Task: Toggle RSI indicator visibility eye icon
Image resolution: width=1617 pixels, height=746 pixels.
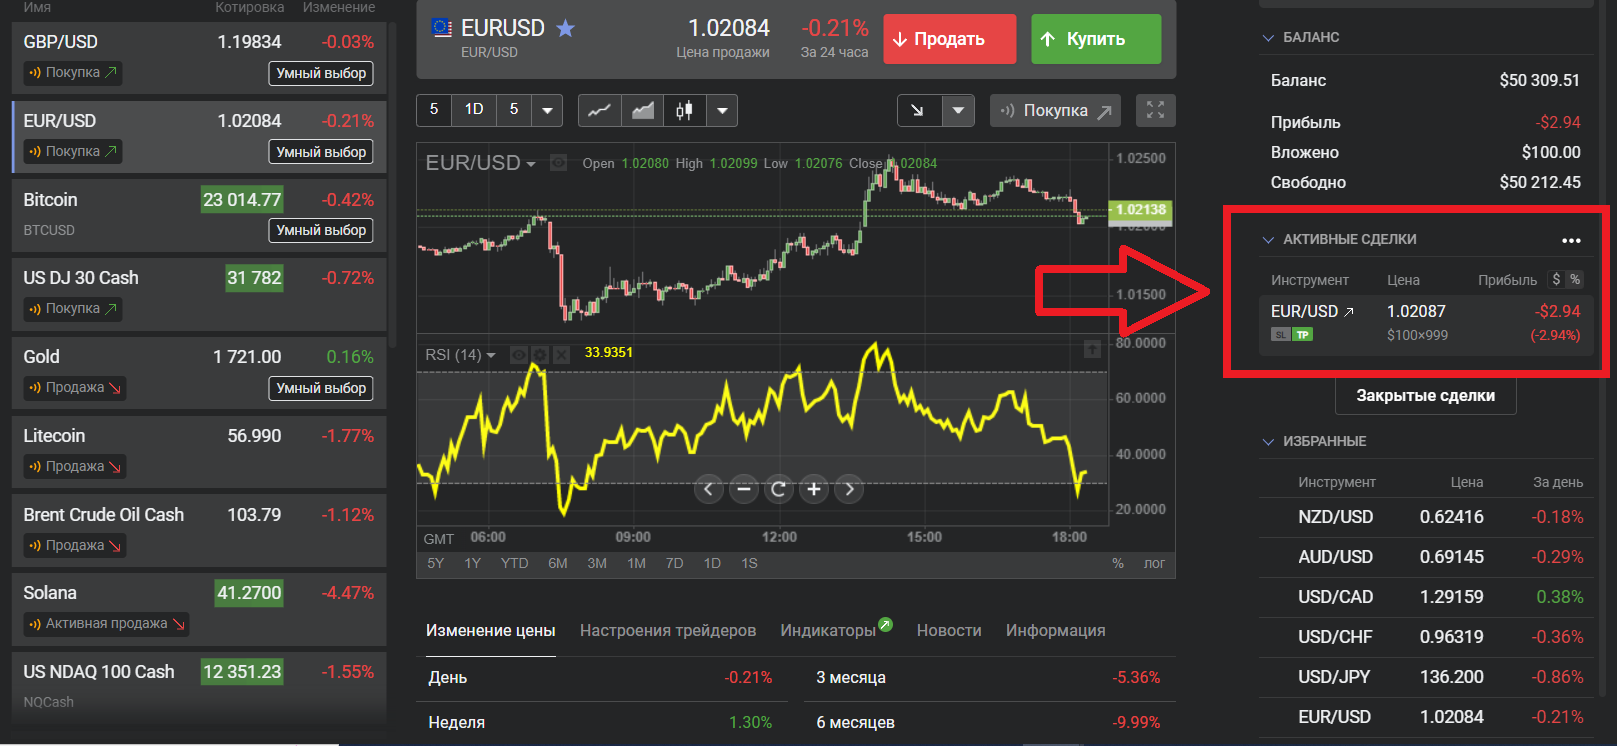Action: pyautogui.click(x=518, y=355)
